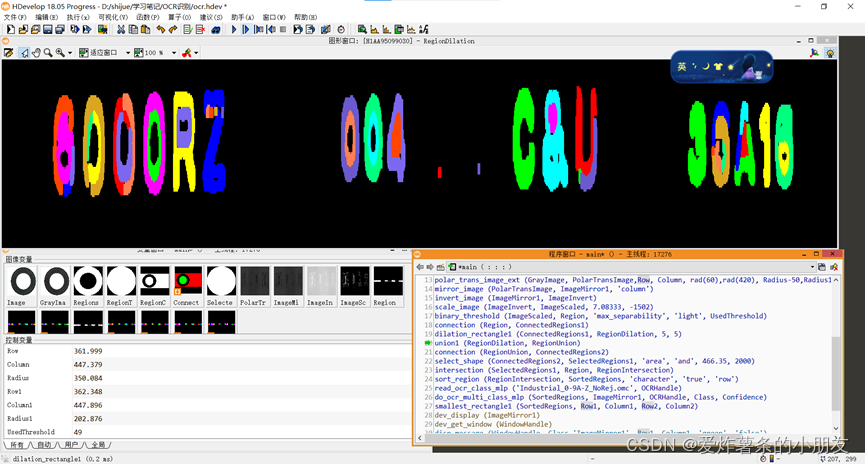Click the Open Program folder icon
The image size is (865, 464).
(x=23, y=29)
